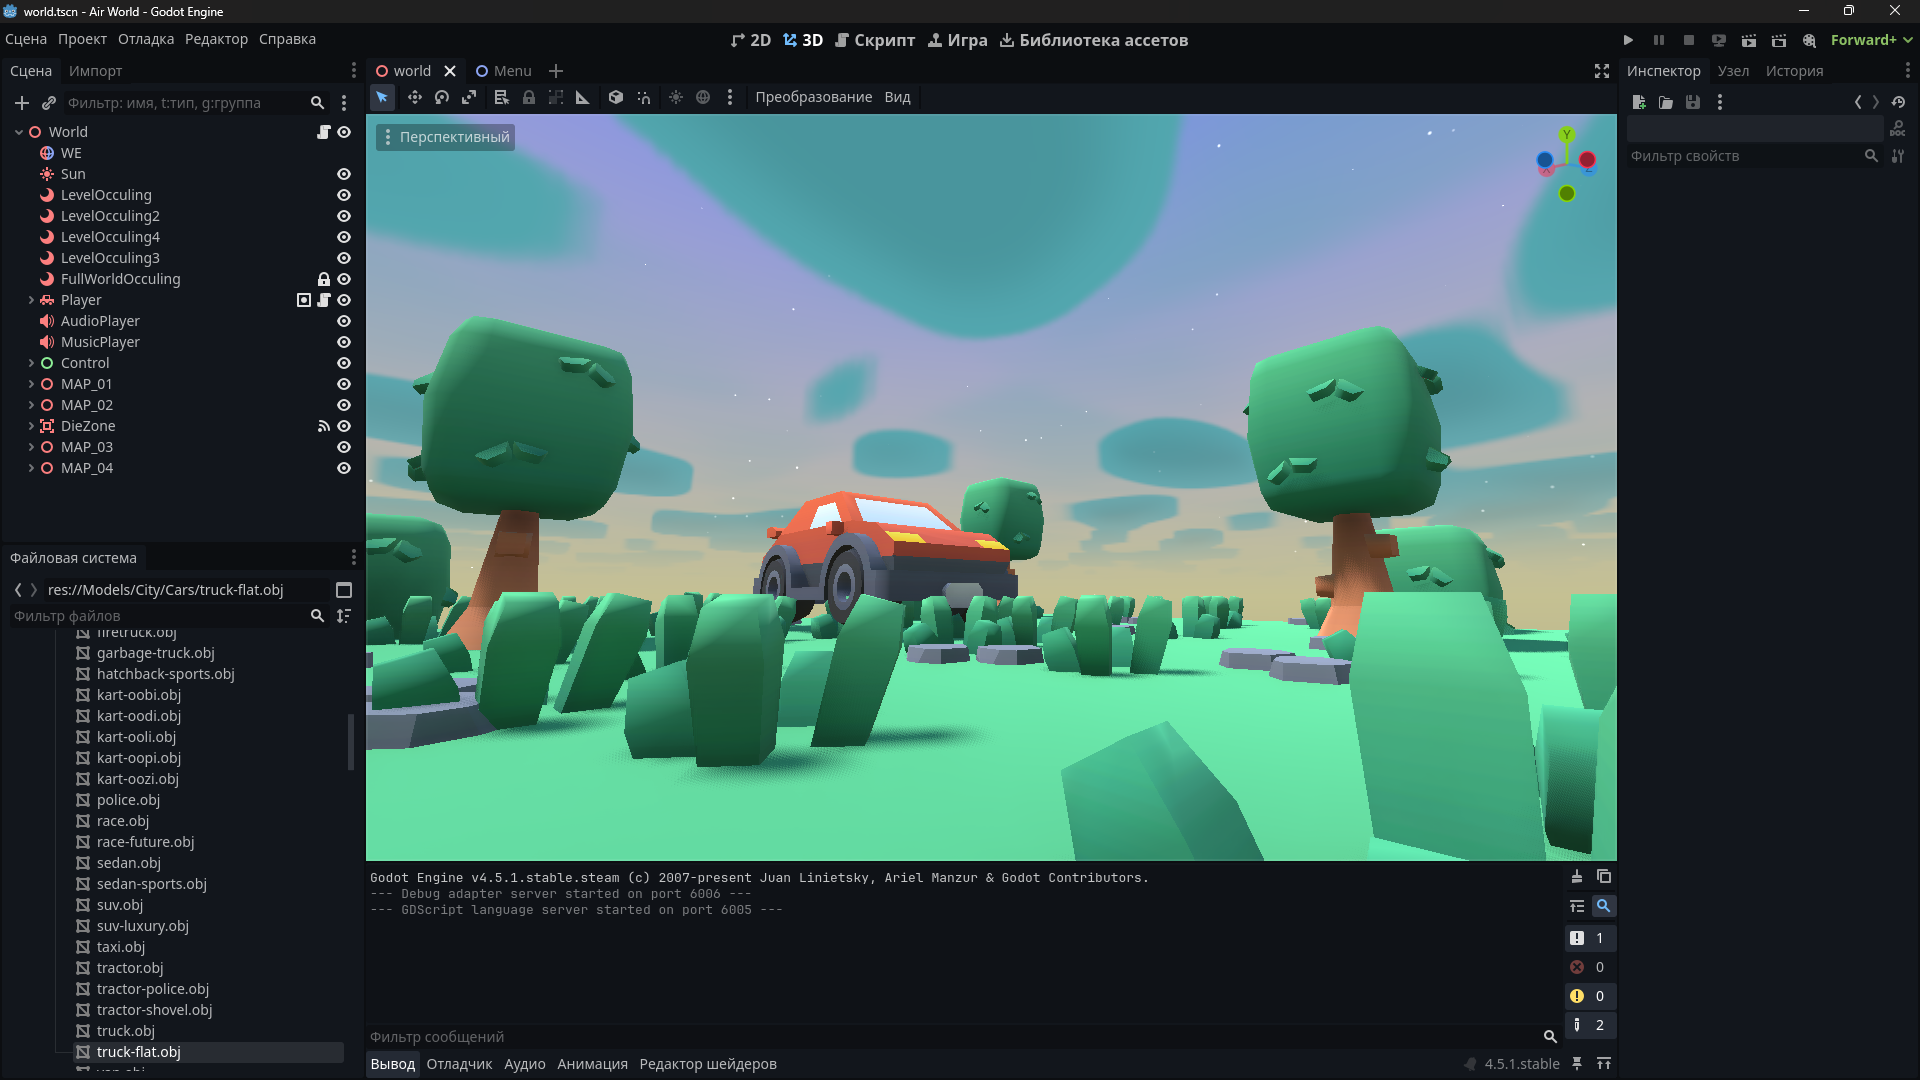Select the Move mode tool
1920x1080 pixels.
click(414, 97)
